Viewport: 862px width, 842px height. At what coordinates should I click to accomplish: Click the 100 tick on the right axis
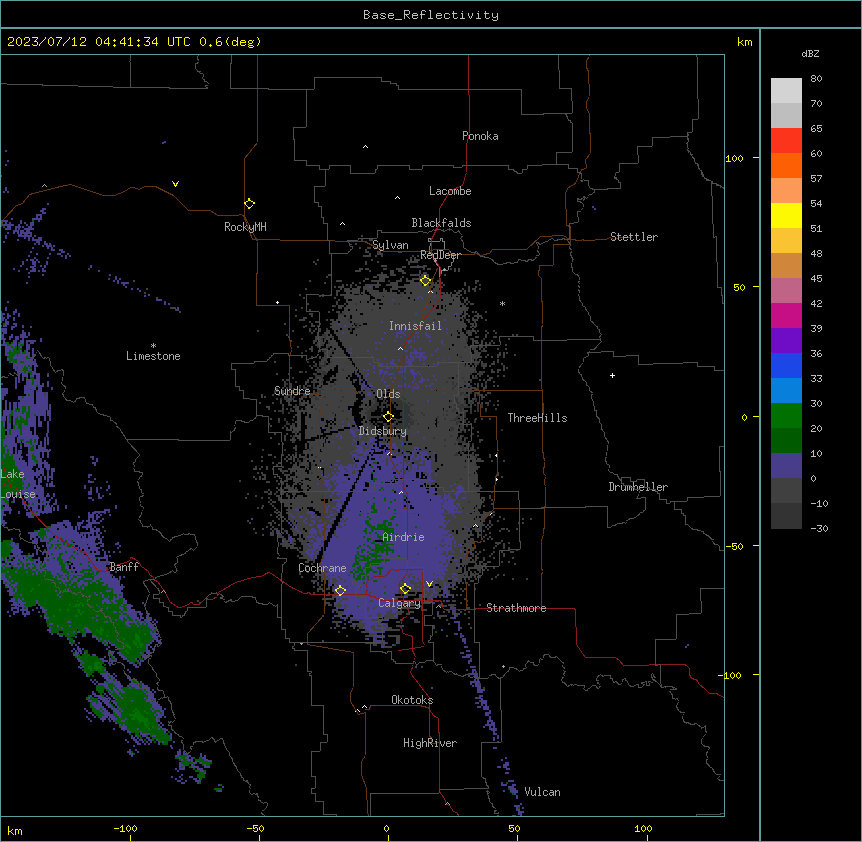pos(734,158)
